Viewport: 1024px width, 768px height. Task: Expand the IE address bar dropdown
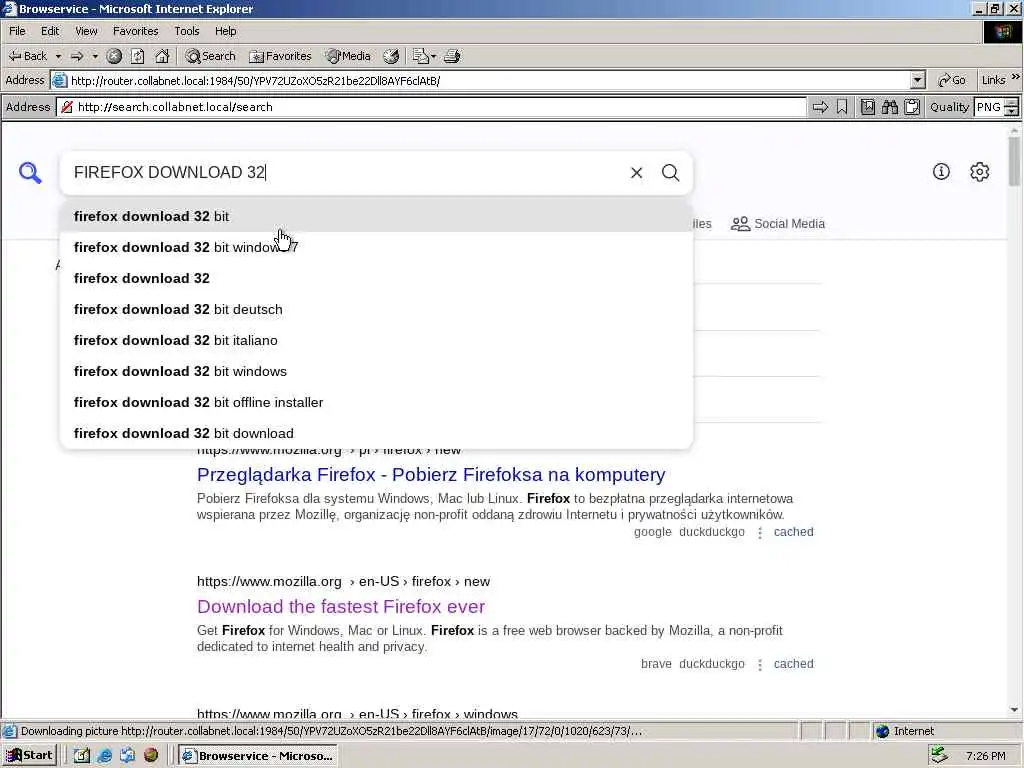(918, 80)
